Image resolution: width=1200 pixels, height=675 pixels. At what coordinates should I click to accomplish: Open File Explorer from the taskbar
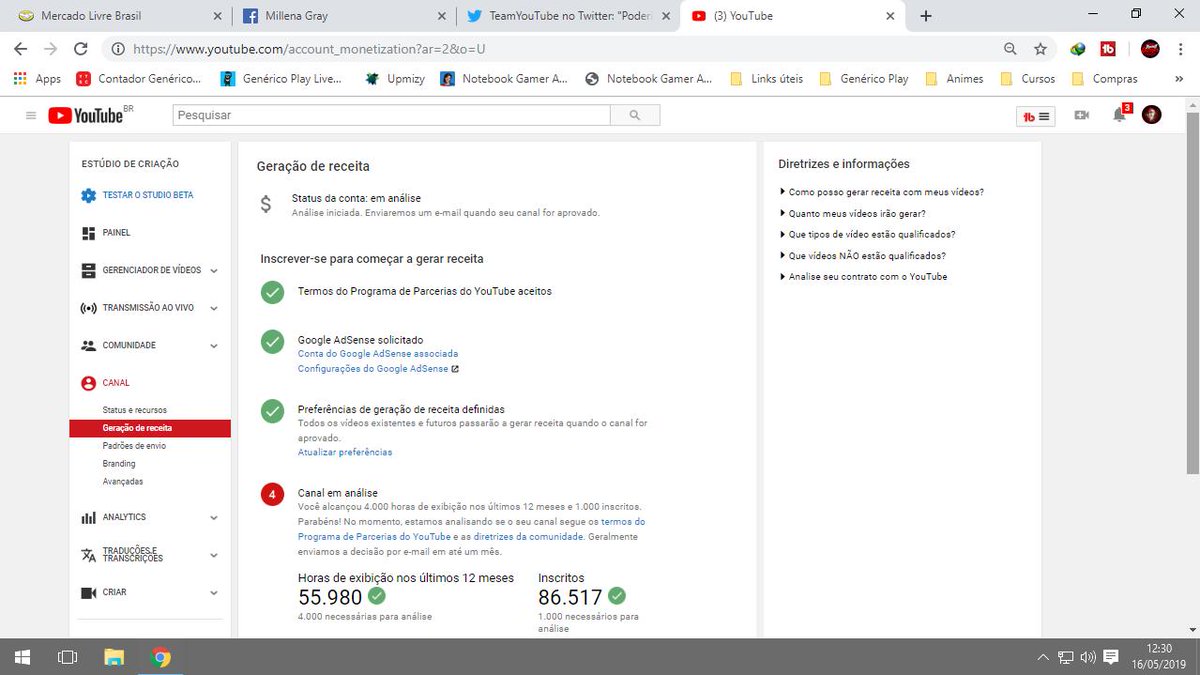tap(114, 657)
